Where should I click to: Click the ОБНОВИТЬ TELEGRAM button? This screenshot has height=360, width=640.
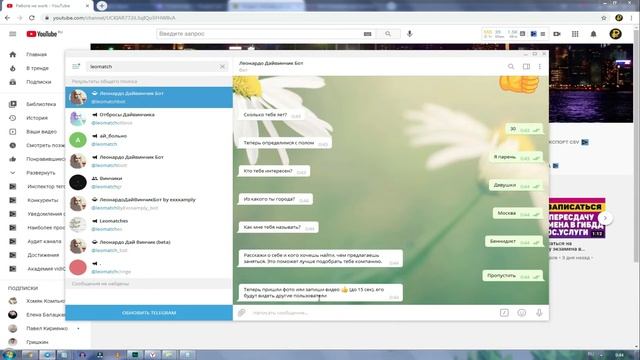[149, 313]
